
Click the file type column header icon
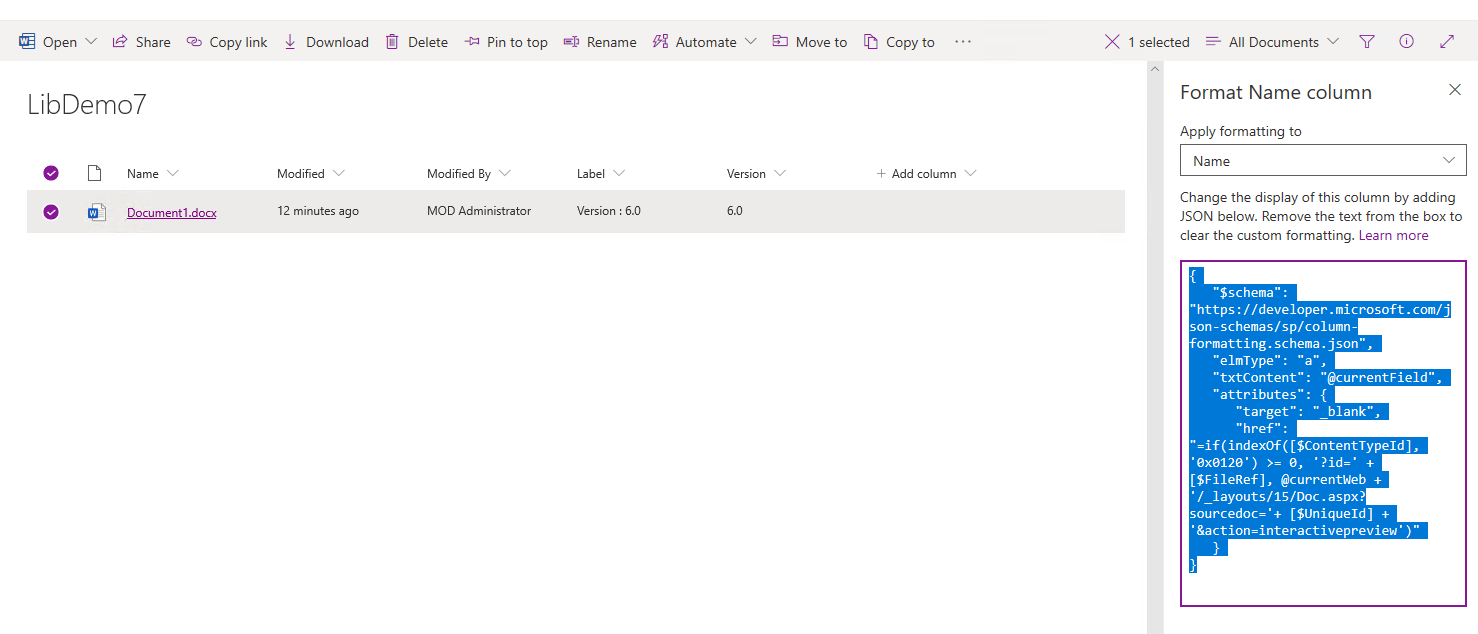[95, 173]
